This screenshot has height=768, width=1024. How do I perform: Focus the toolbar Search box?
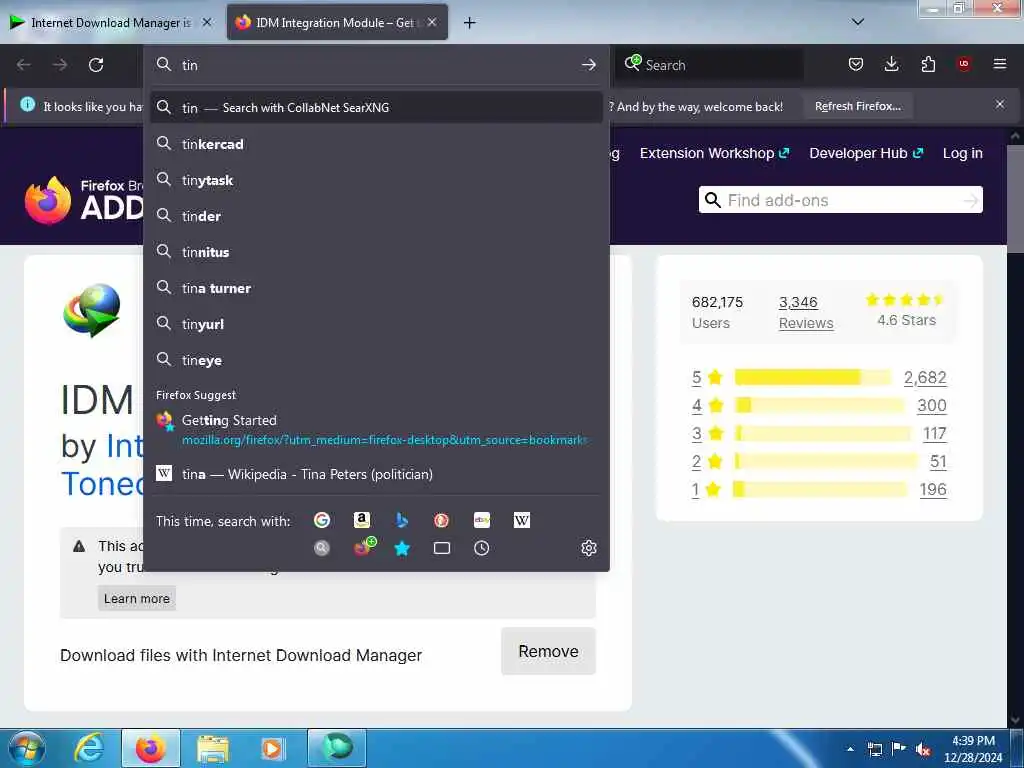tap(709, 65)
